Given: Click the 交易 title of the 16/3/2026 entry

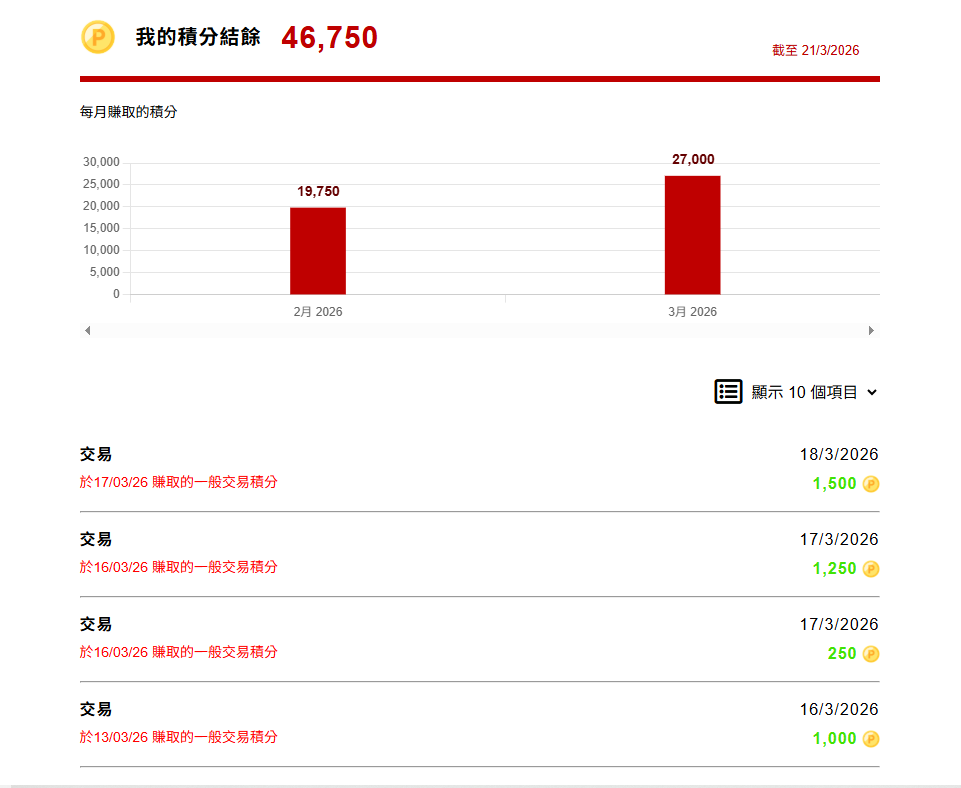Looking at the screenshot, I should click(x=96, y=710).
